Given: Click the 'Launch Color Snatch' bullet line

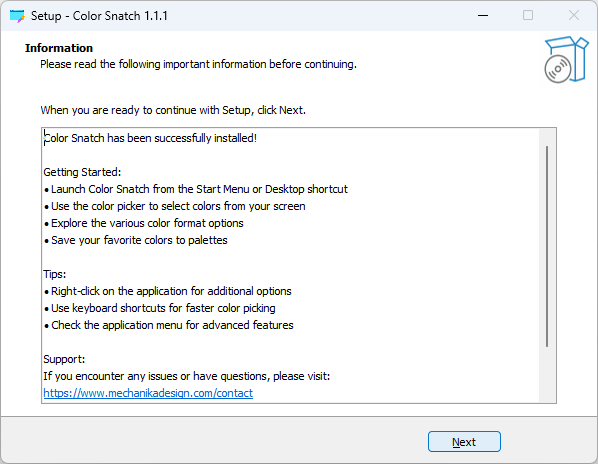Looking at the screenshot, I should 196,189.
